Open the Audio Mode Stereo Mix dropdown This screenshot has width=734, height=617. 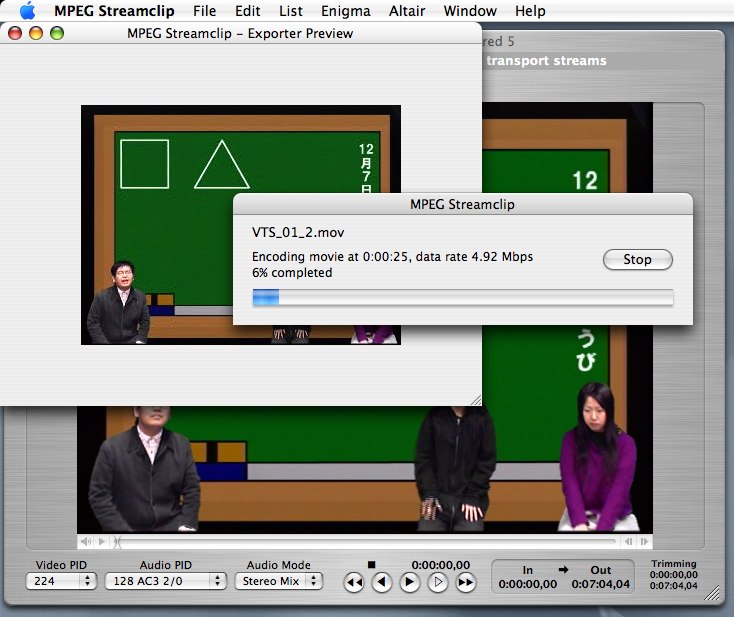279,581
